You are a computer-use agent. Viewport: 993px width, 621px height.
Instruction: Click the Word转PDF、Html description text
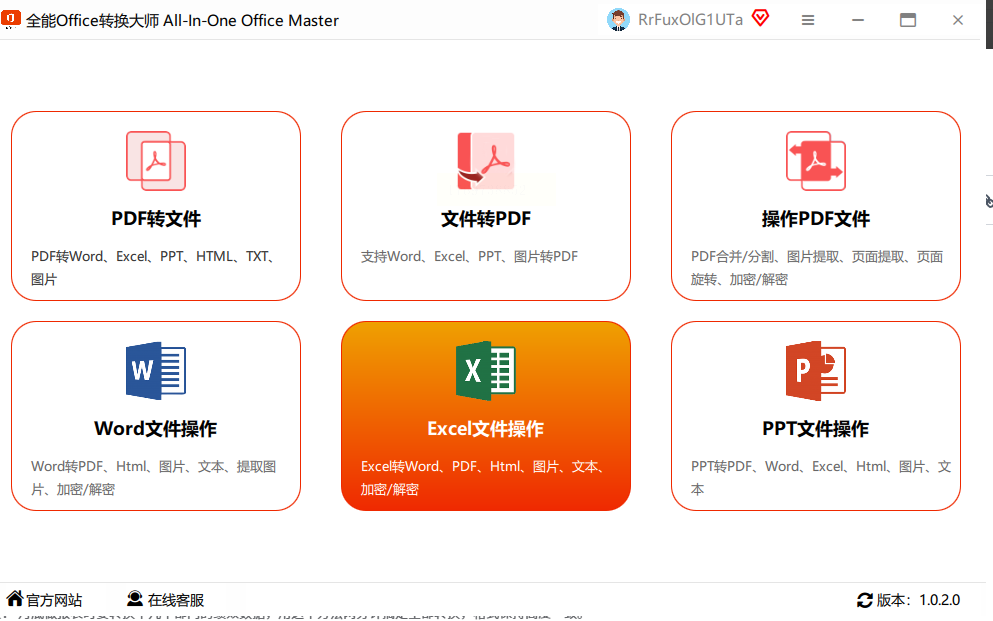click(154, 478)
